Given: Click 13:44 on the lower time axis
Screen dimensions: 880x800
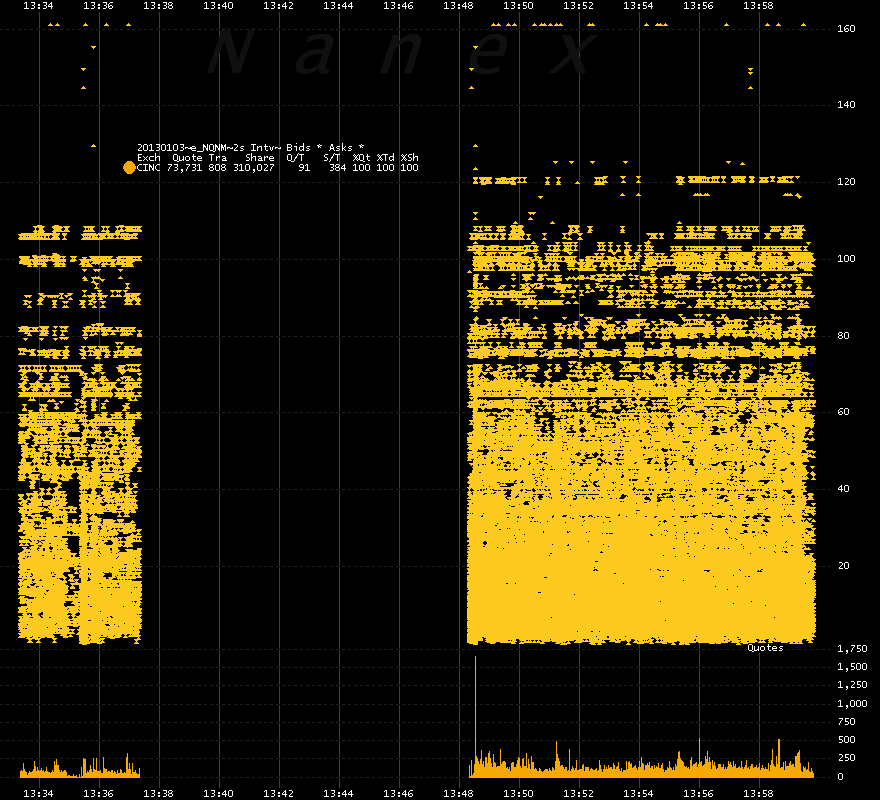Looking at the screenshot, I should [x=338, y=794].
